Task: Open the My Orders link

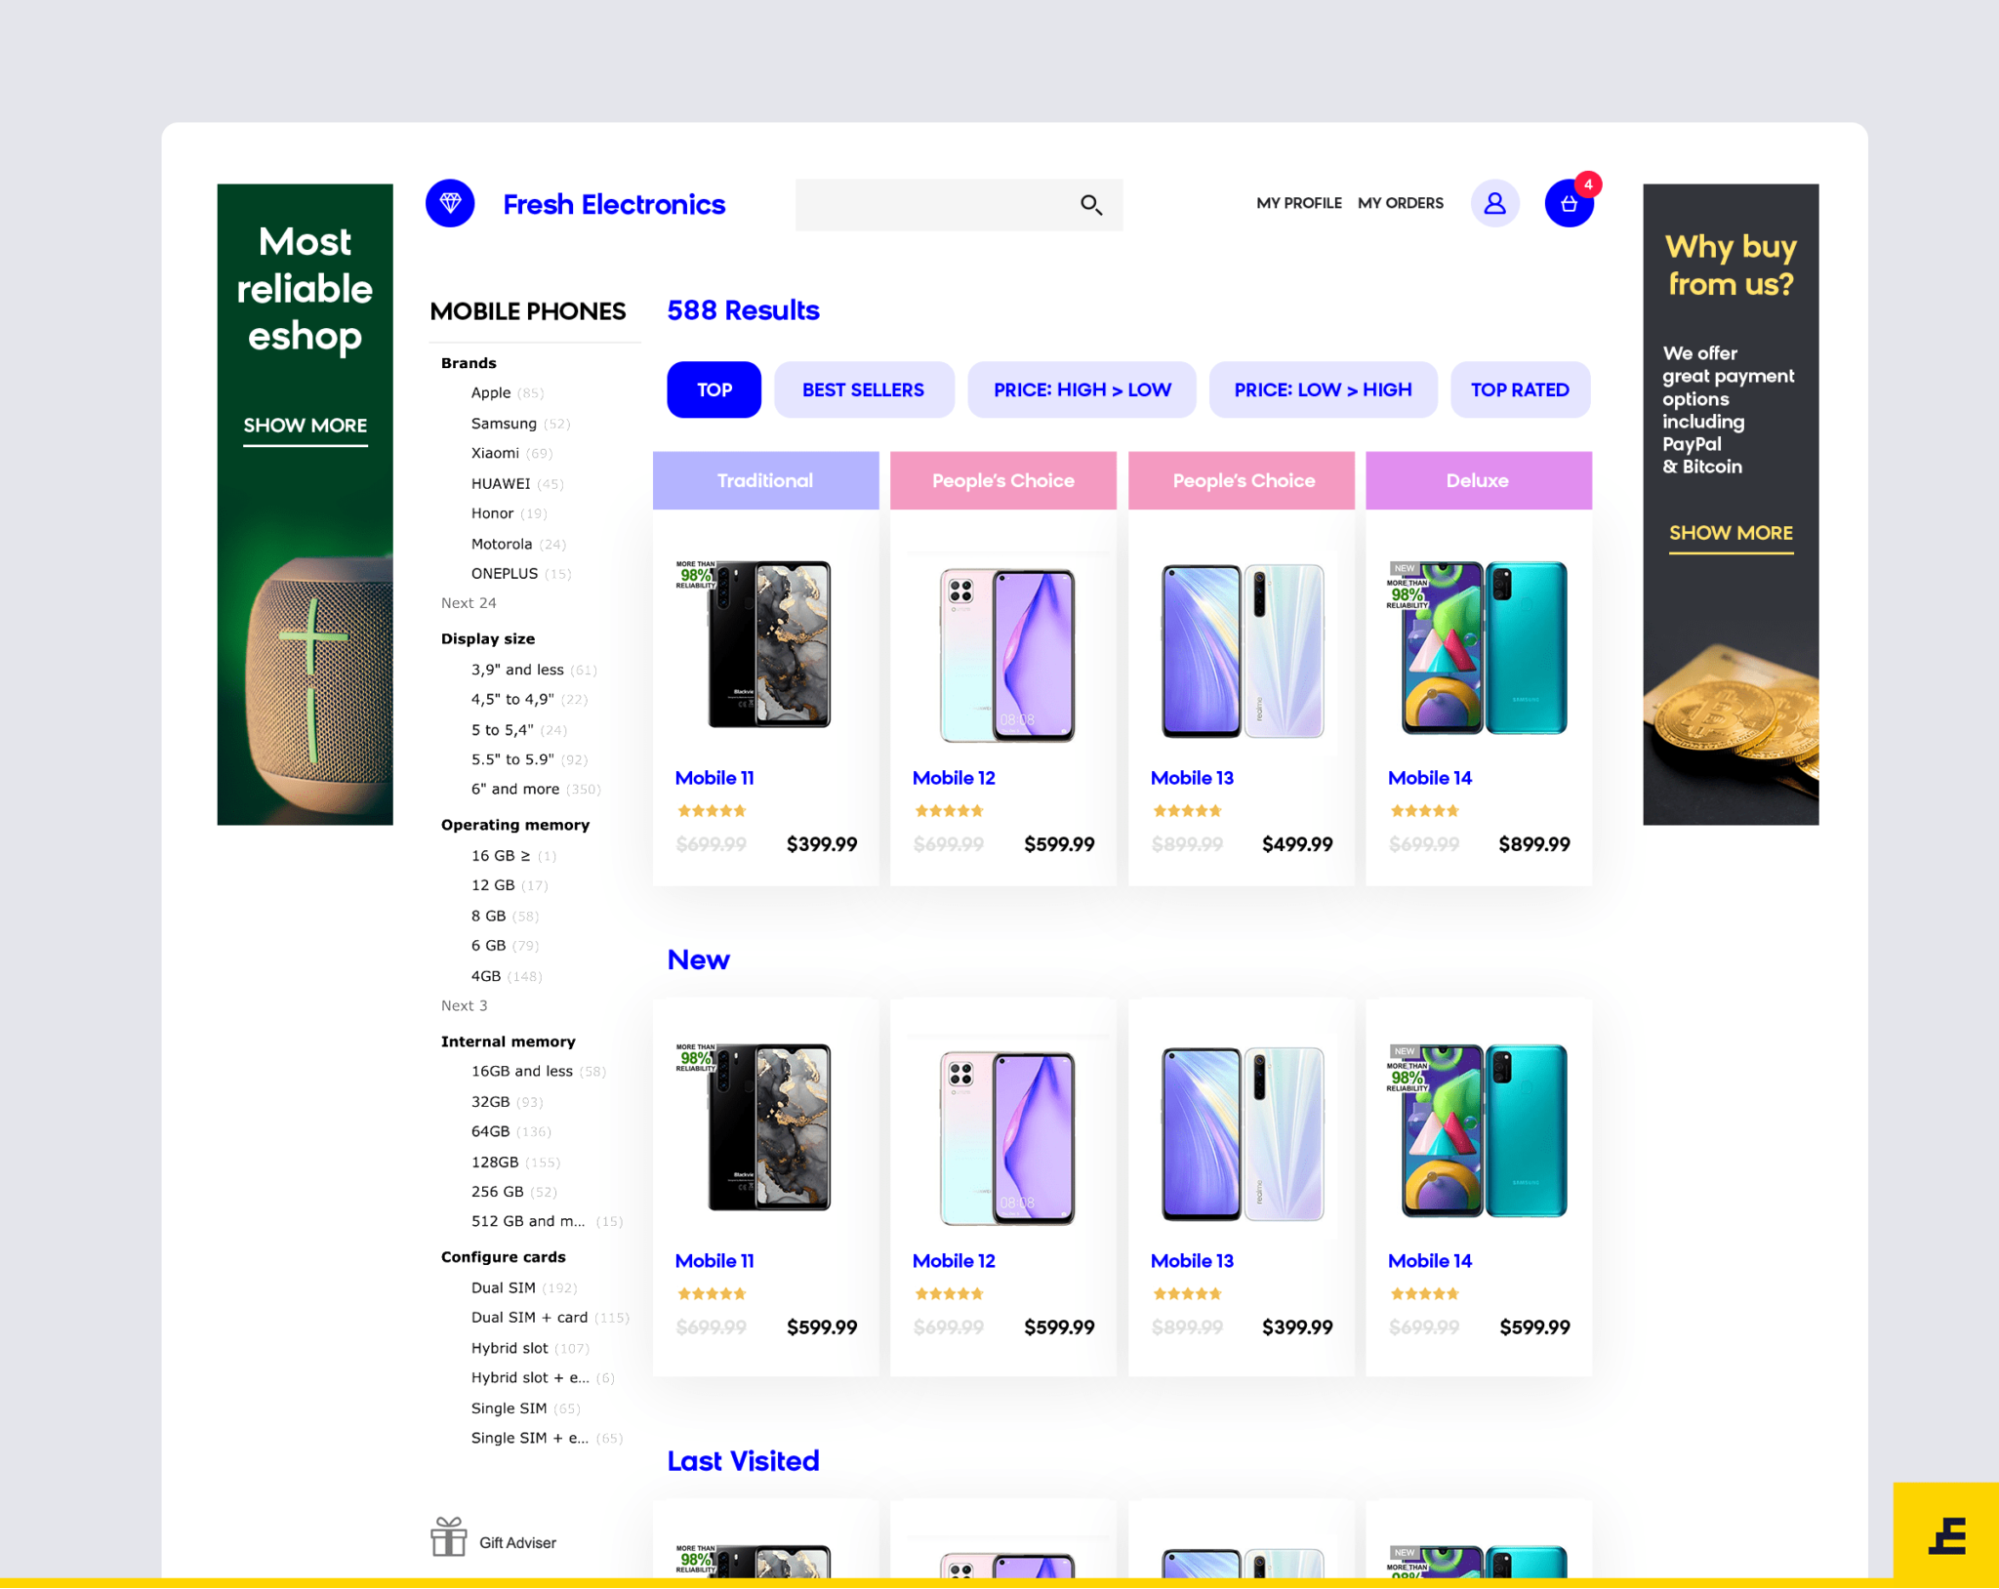Action: (1400, 203)
